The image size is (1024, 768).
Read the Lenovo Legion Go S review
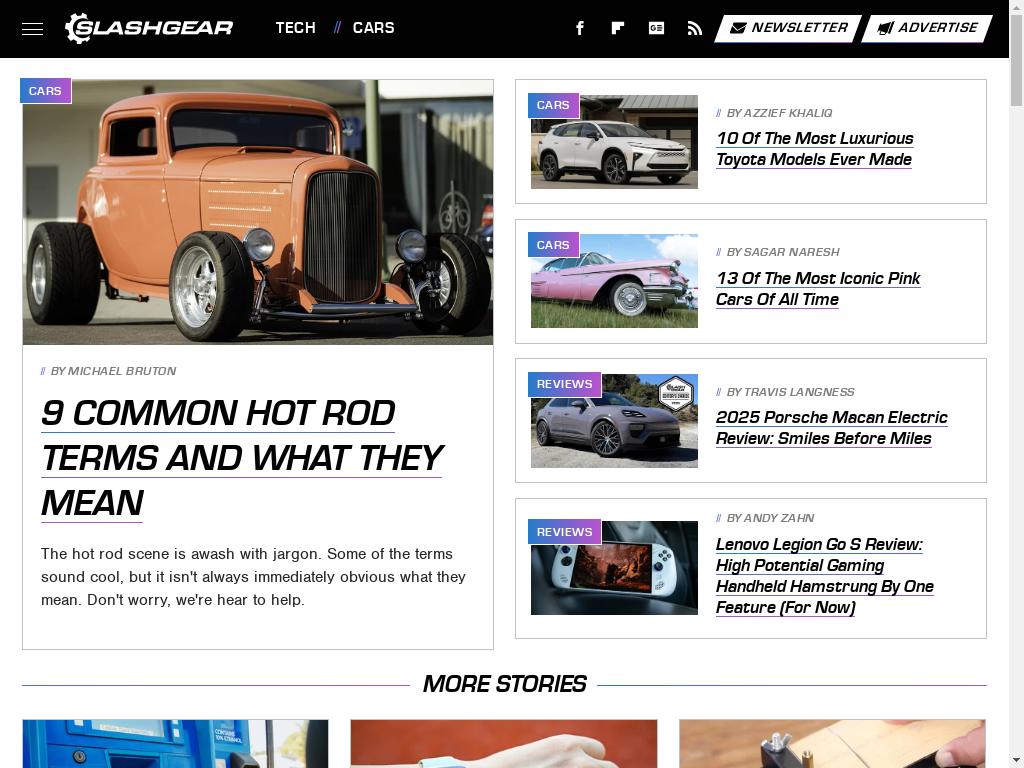click(x=824, y=576)
